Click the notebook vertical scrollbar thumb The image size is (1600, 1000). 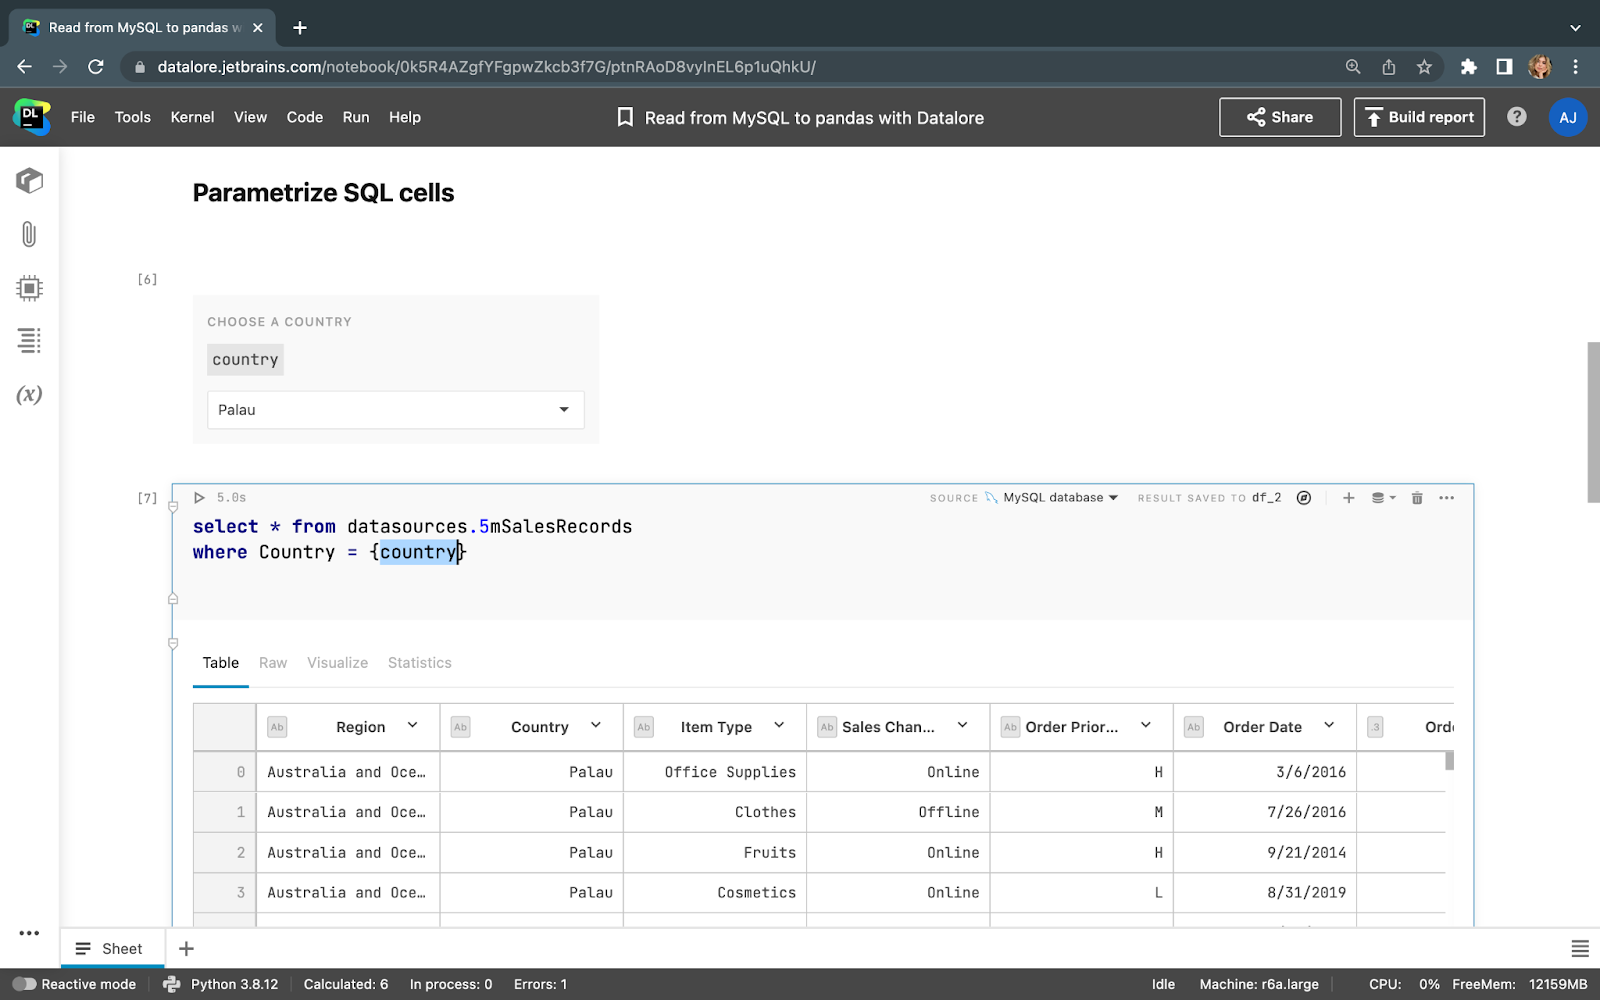1593,422
